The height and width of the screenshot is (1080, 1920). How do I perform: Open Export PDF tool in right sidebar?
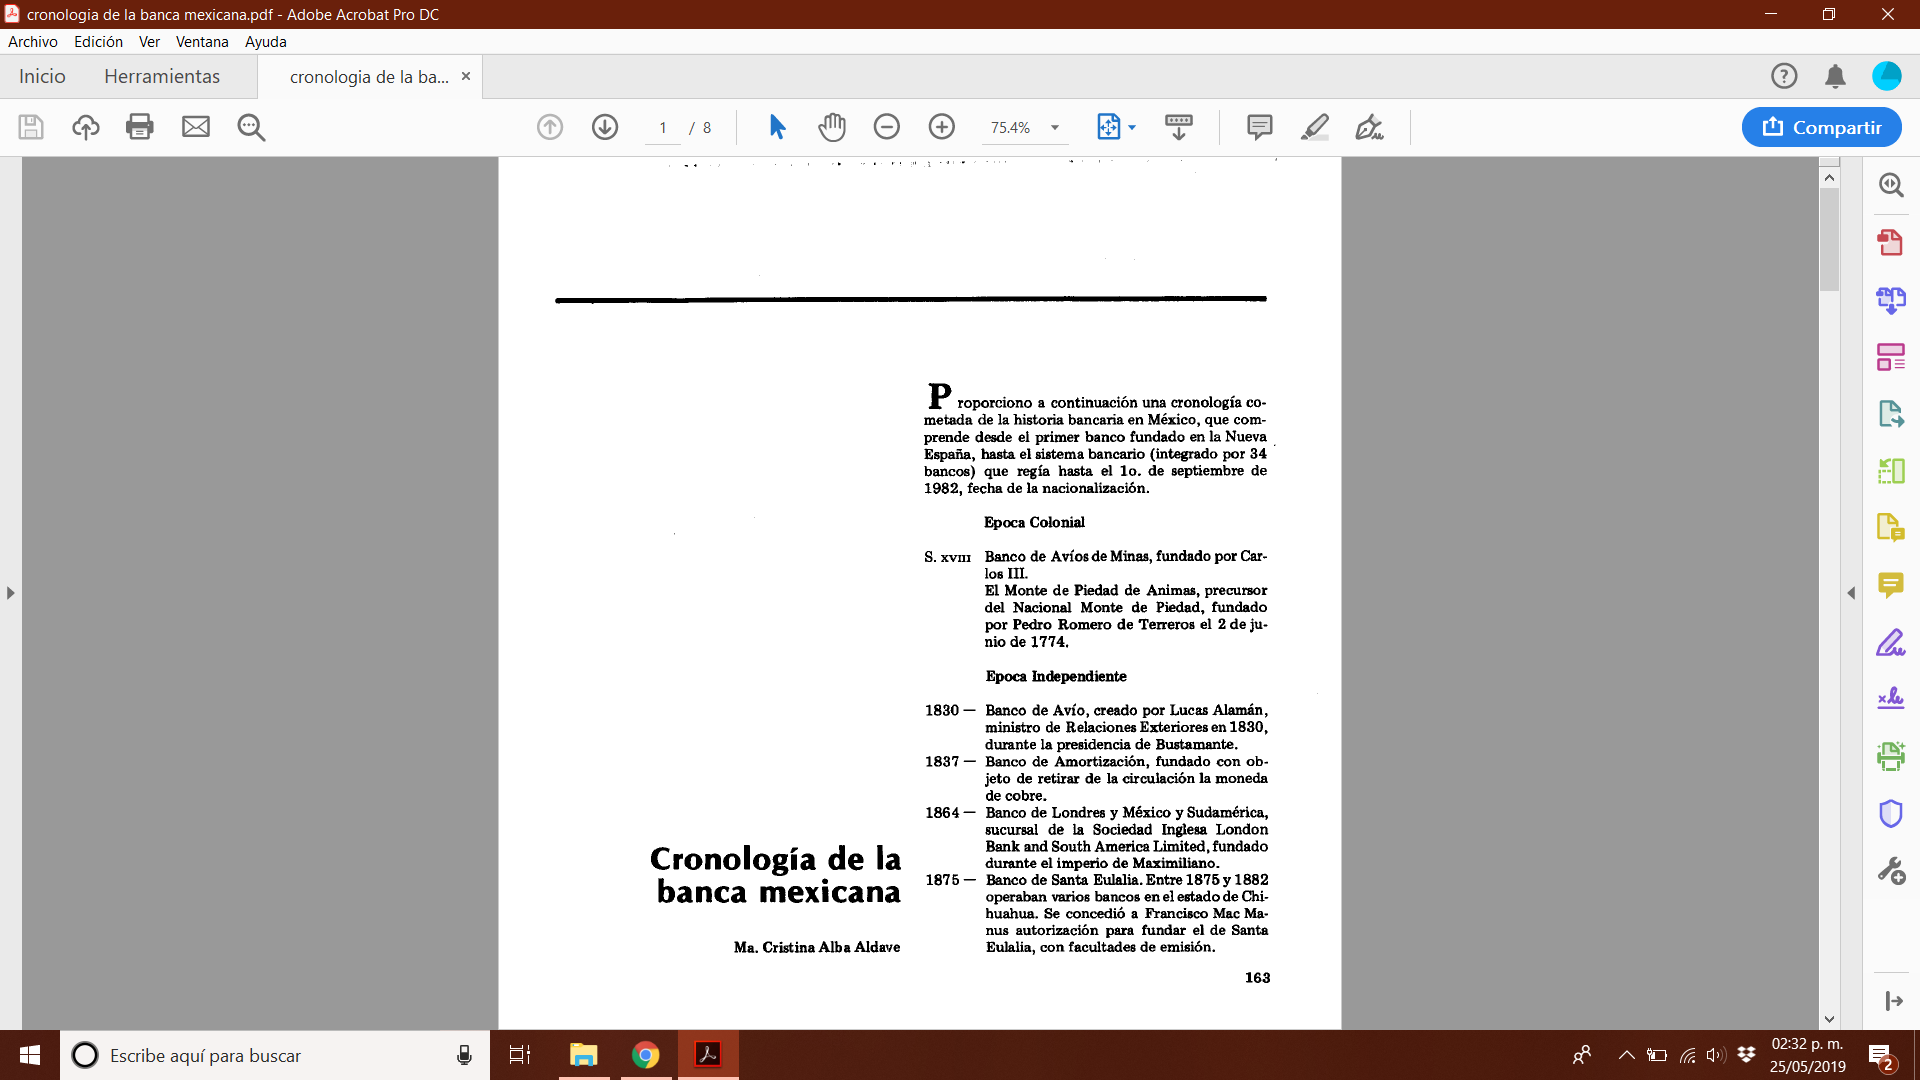point(1890,413)
